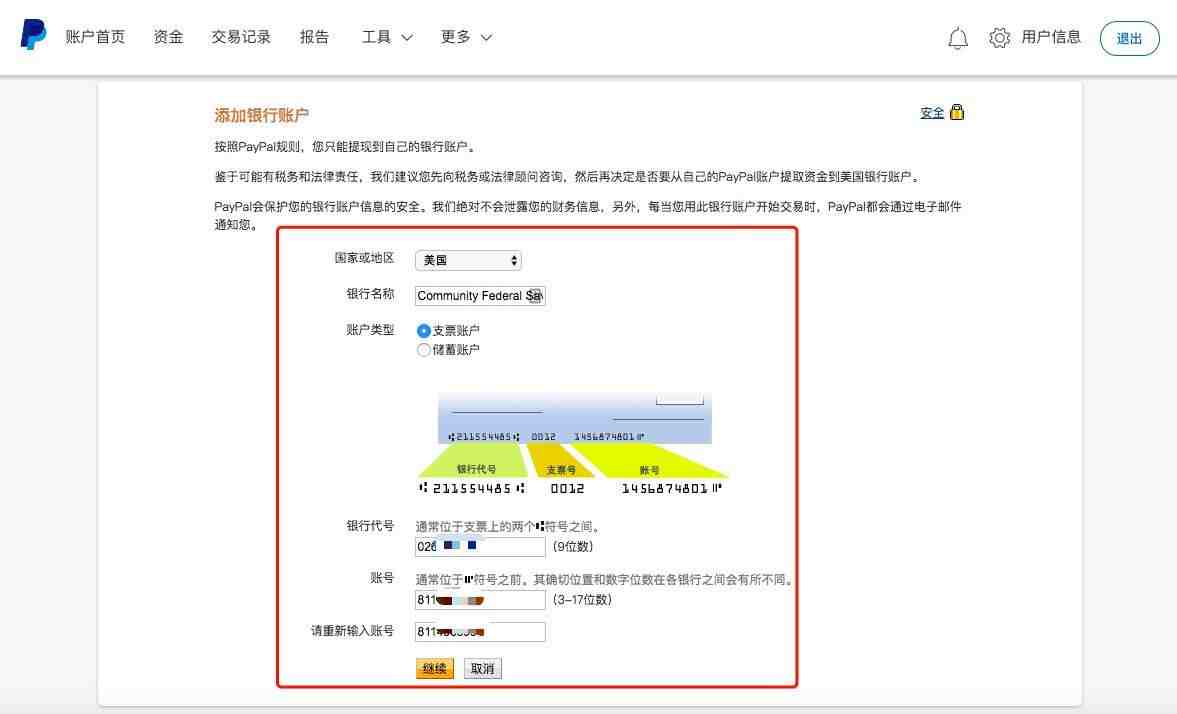Click the 退出 logout button
Screen dimensions: 1177x714
[1130, 38]
